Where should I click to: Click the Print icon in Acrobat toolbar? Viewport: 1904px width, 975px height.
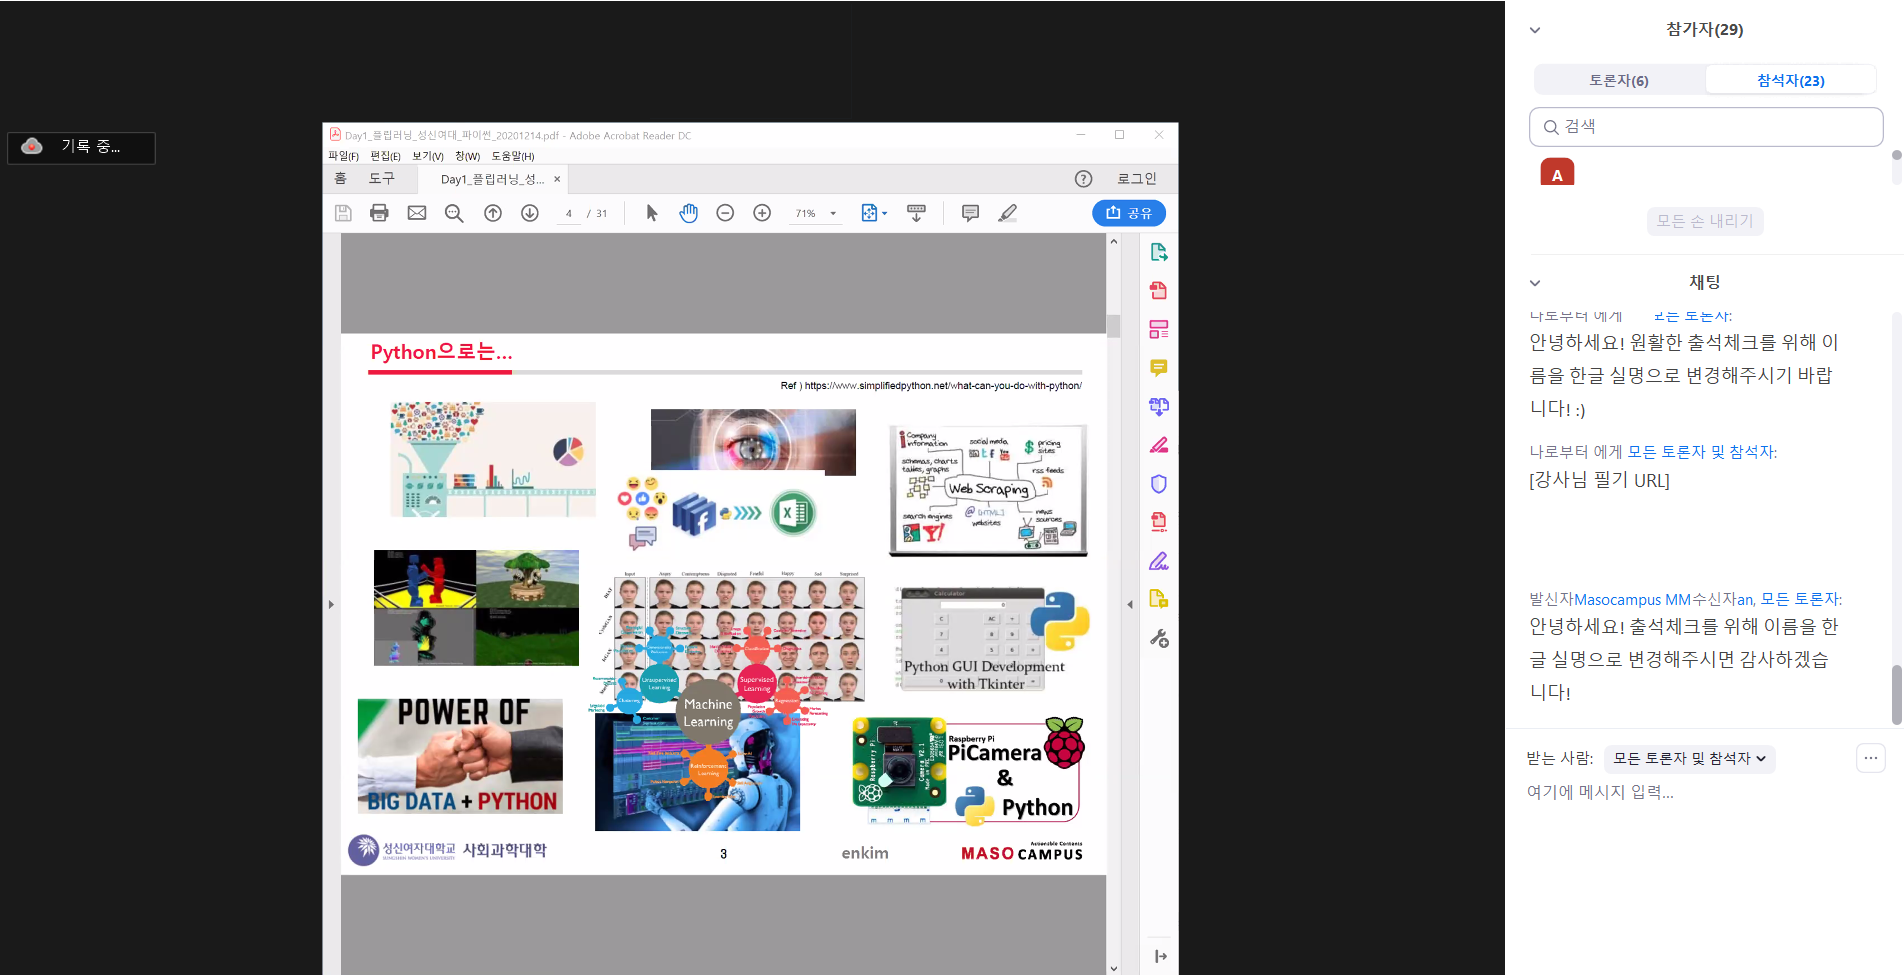[x=379, y=213]
